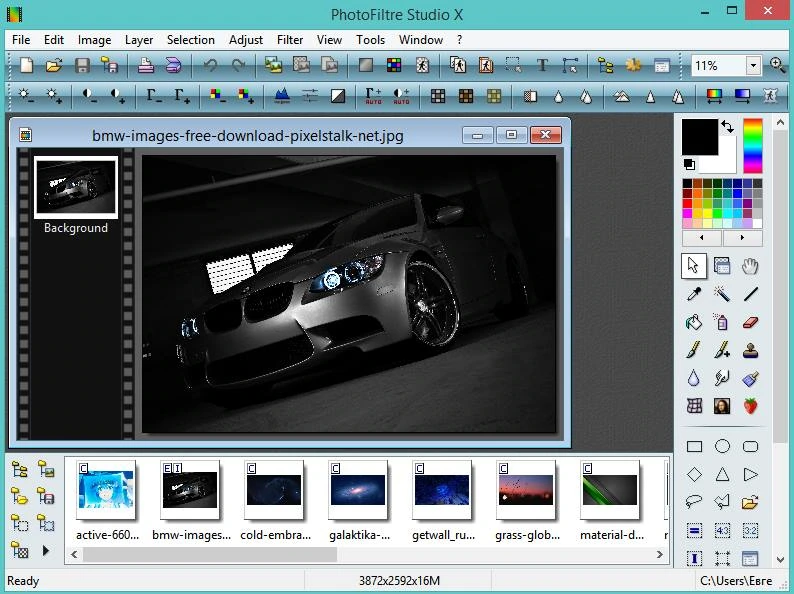Decrease contrast with half-circle minus icon

click(89, 95)
